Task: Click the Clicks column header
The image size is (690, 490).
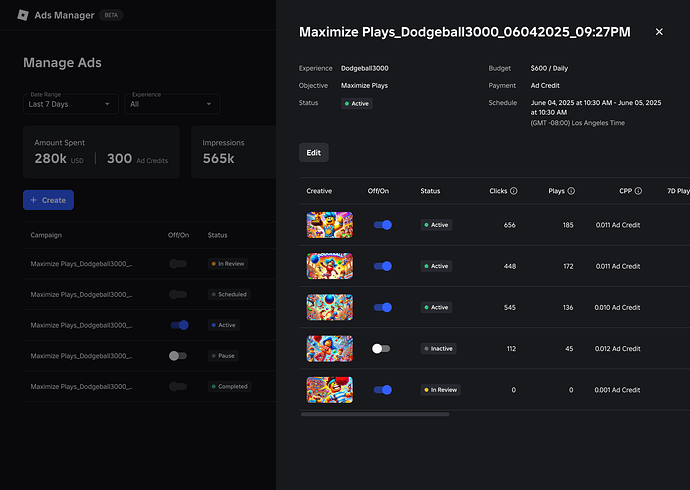Action: (498, 191)
